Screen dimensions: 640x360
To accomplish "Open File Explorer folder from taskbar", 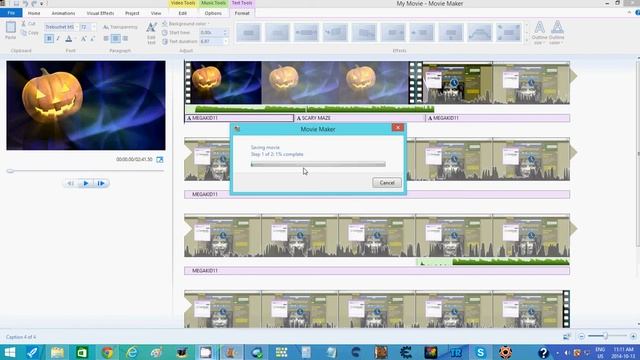I will 57,352.
